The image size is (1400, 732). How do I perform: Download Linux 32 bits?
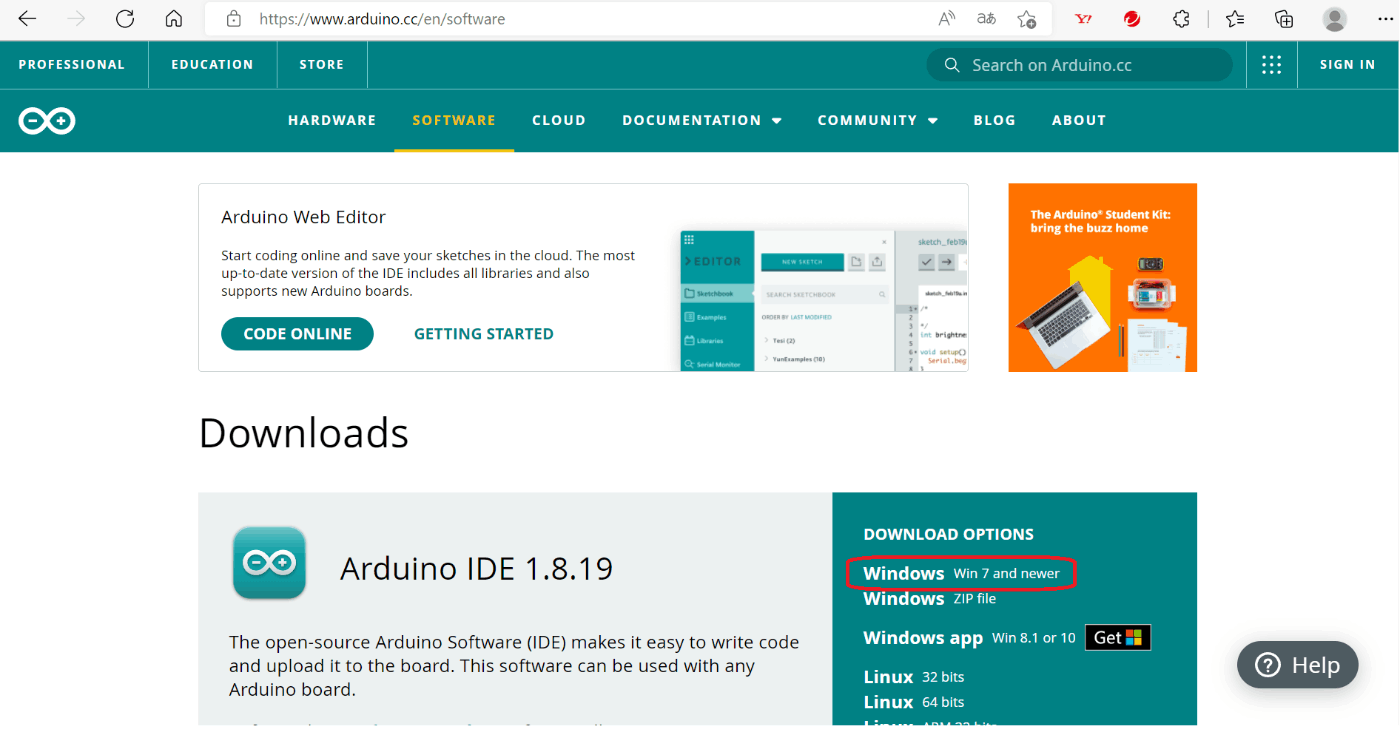pos(914,677)
